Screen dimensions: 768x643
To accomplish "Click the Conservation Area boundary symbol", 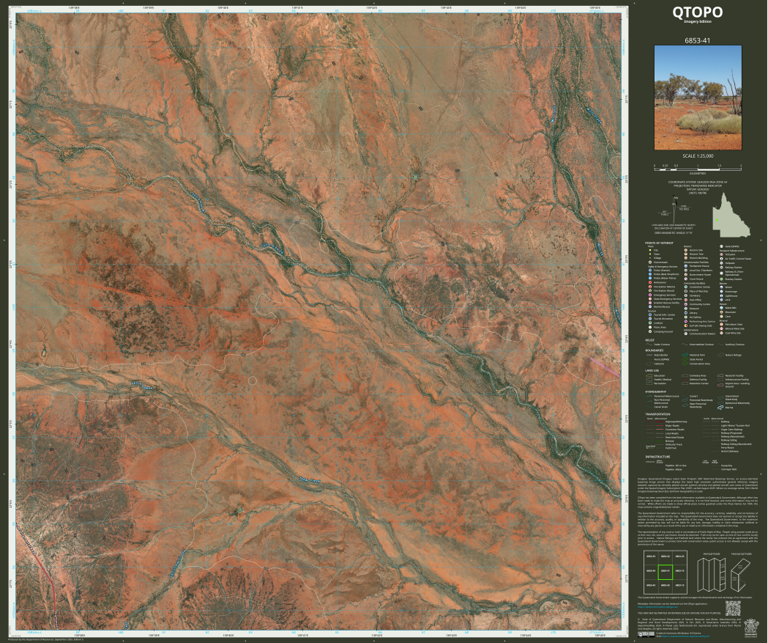I will 685,363.
